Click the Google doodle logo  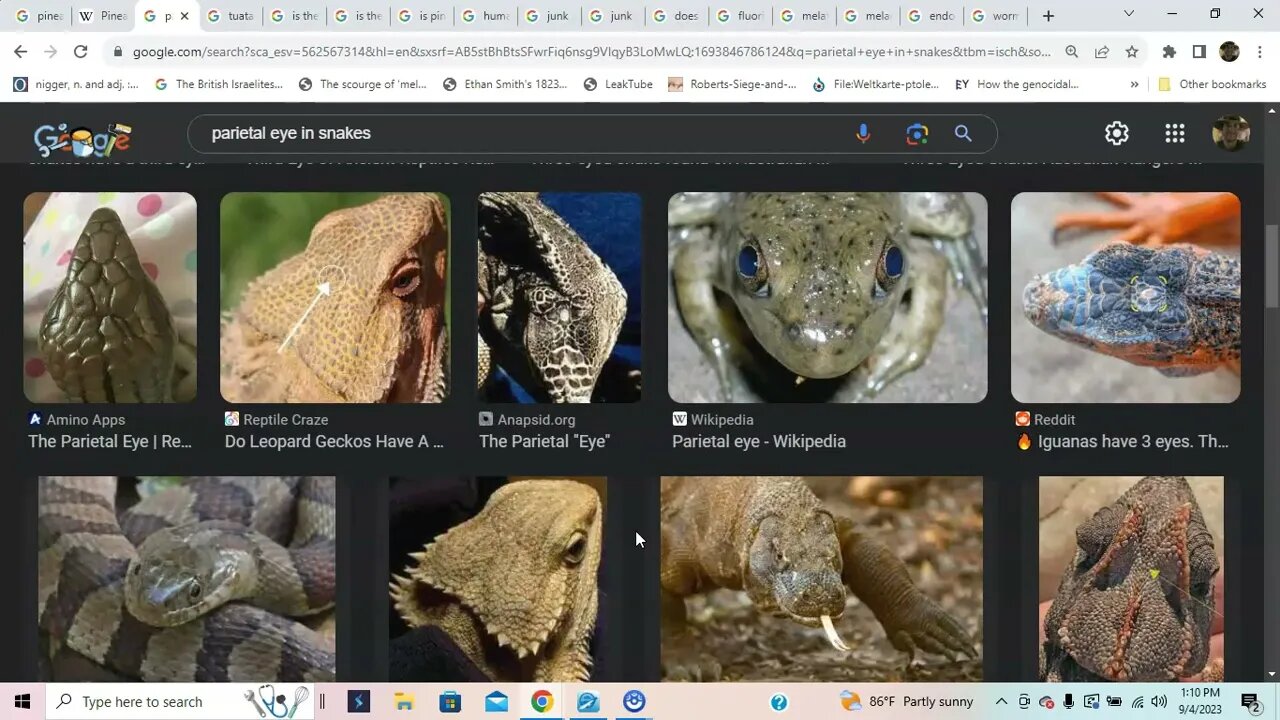click(x=82, y=139)
